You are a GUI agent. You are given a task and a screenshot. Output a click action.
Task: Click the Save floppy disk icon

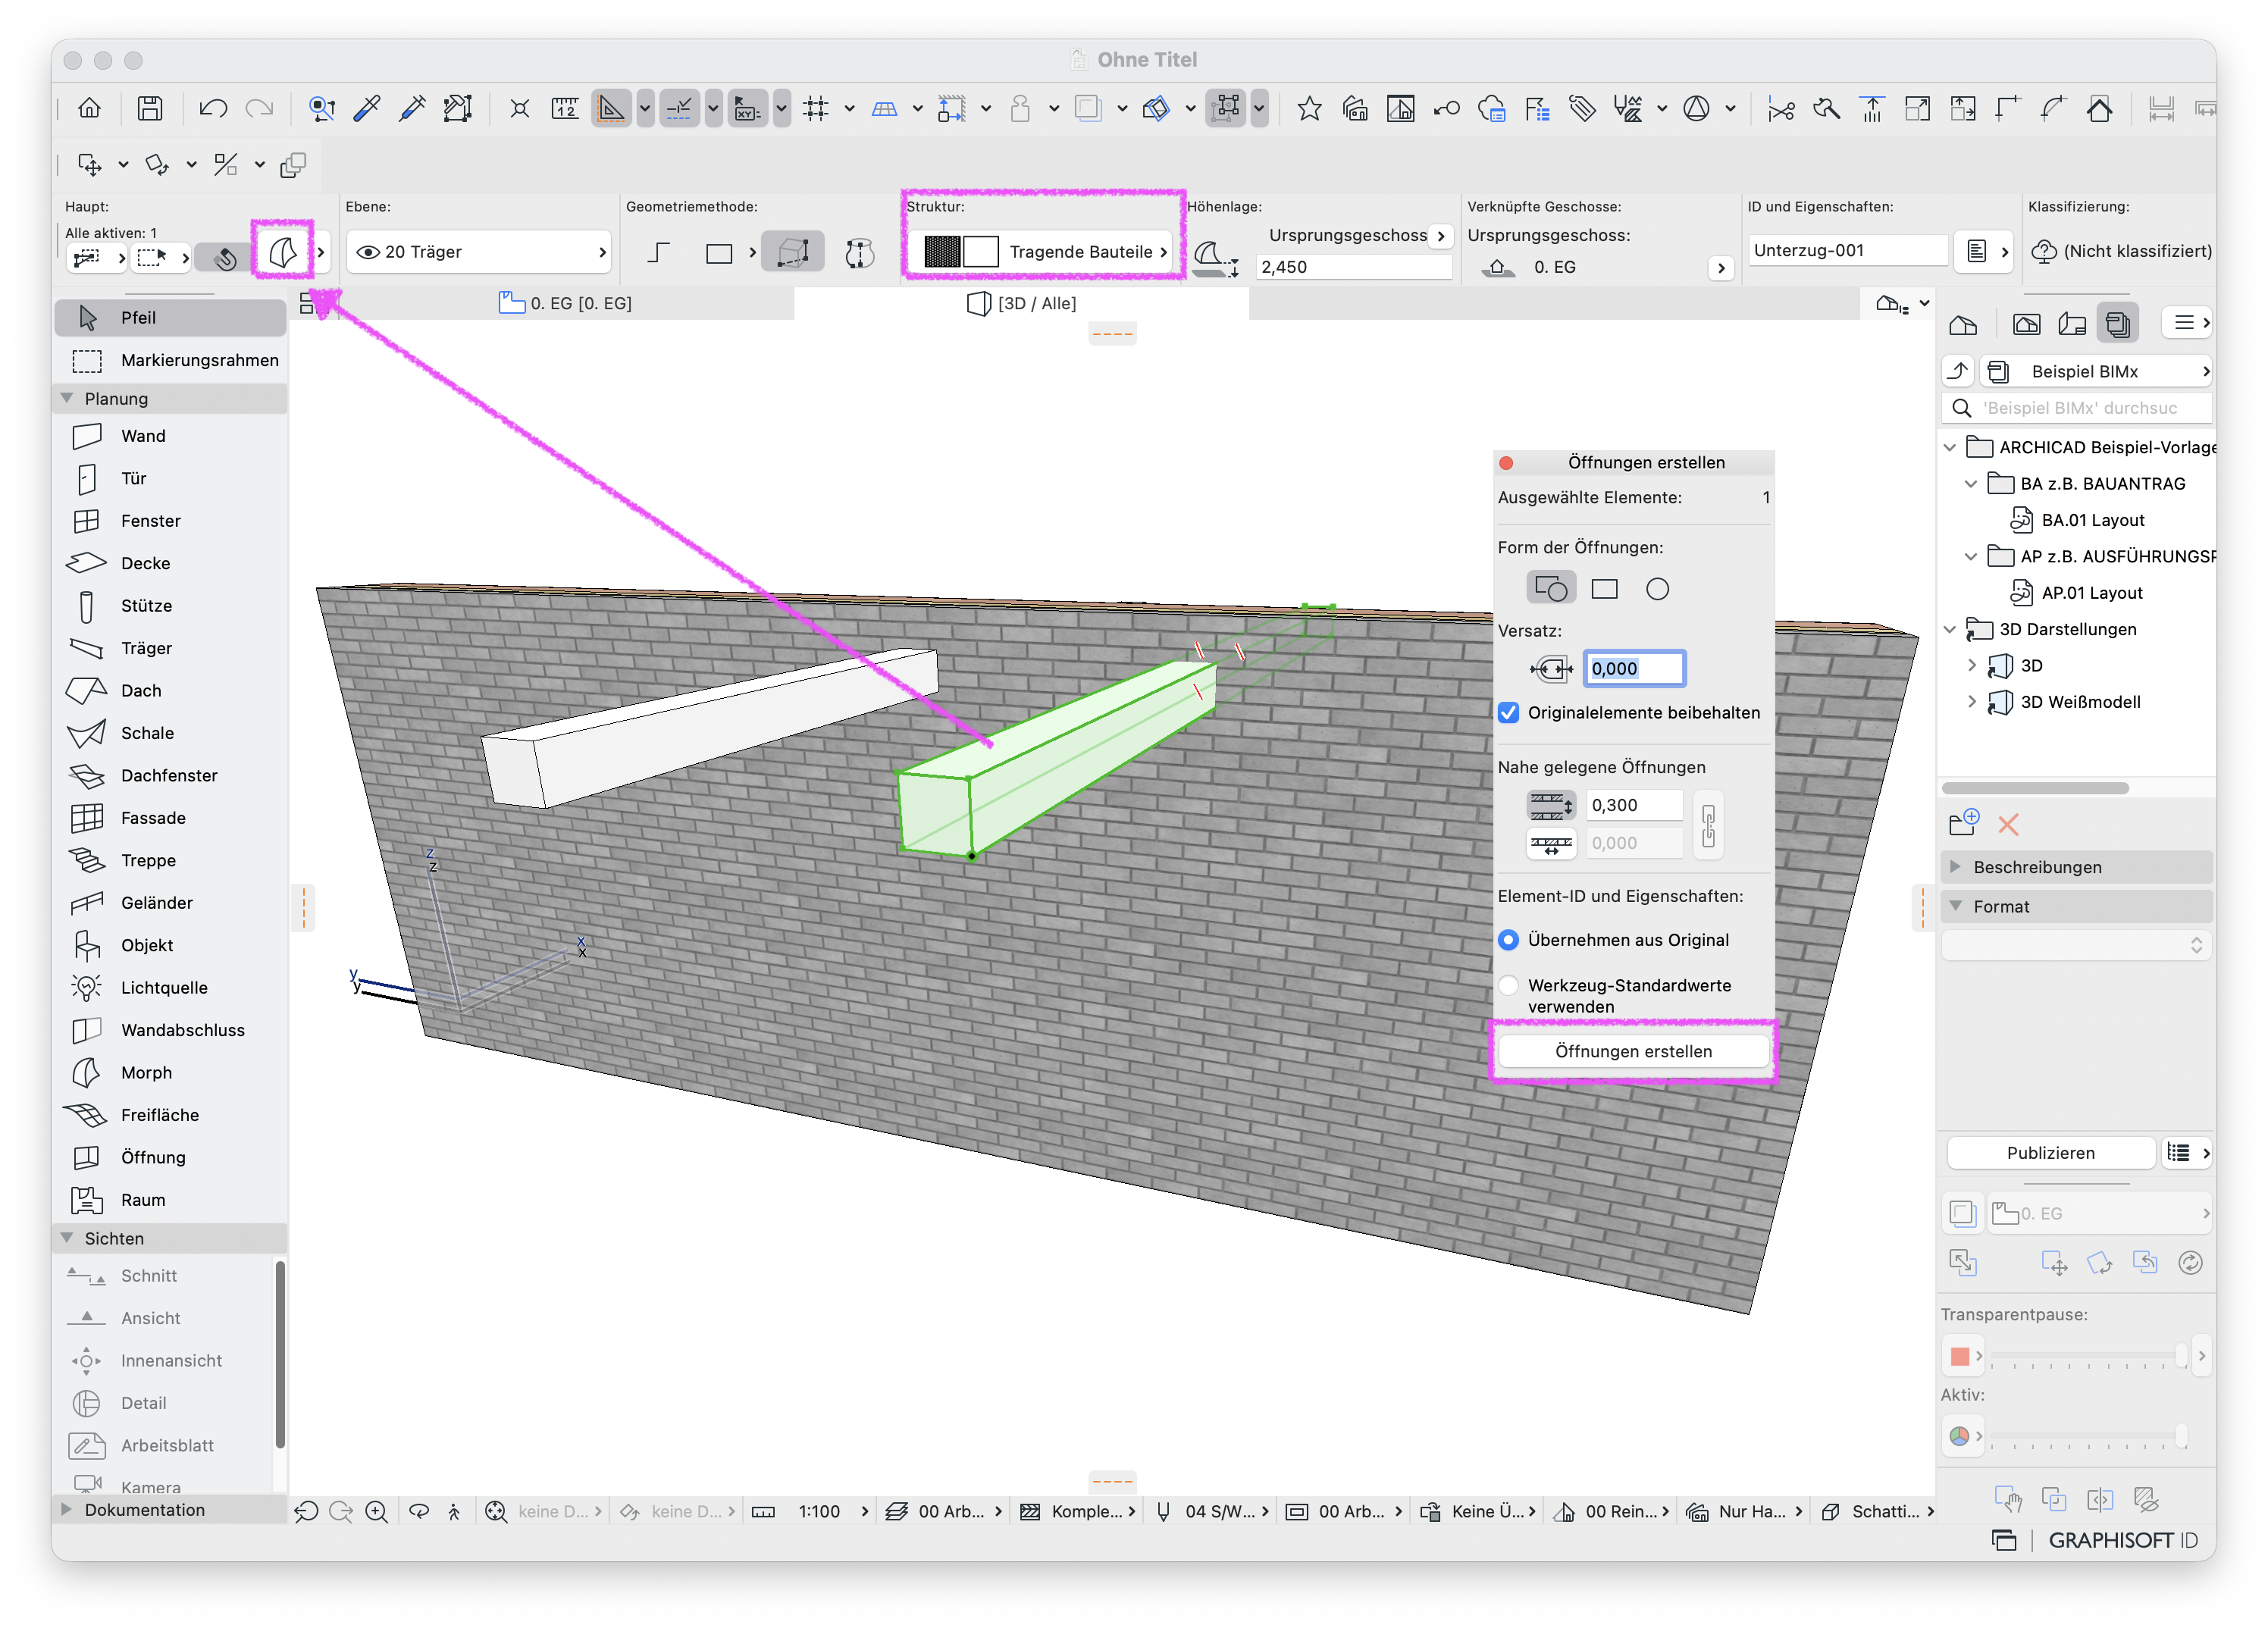pos(150,108)
